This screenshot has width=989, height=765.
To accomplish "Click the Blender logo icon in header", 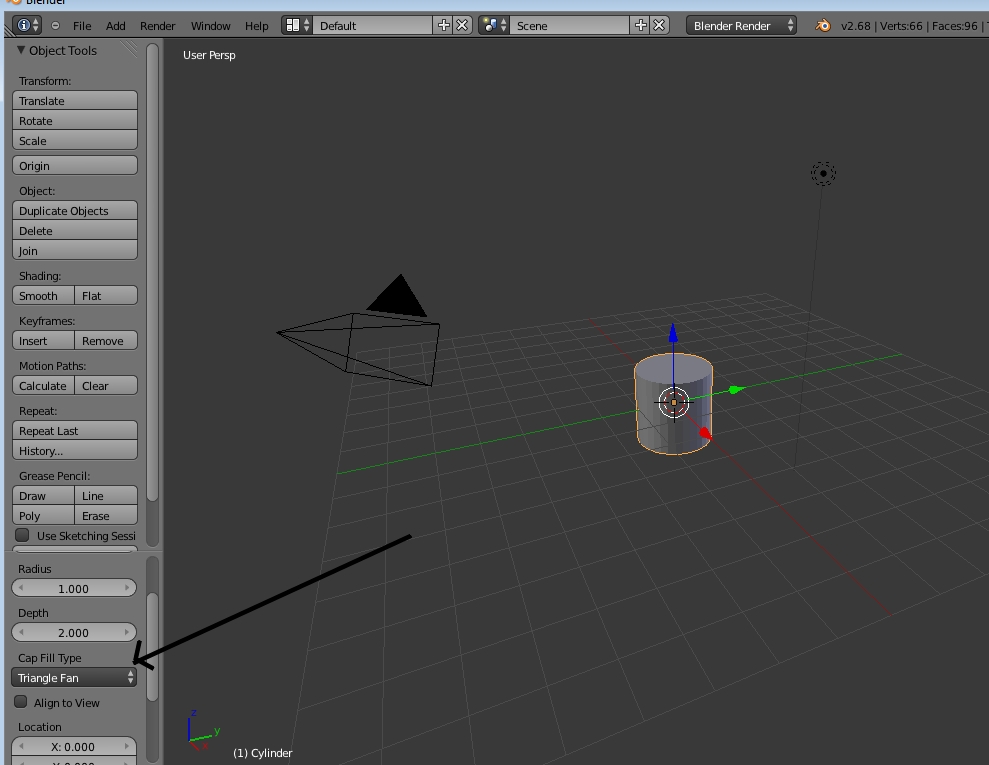I will 822,26.
